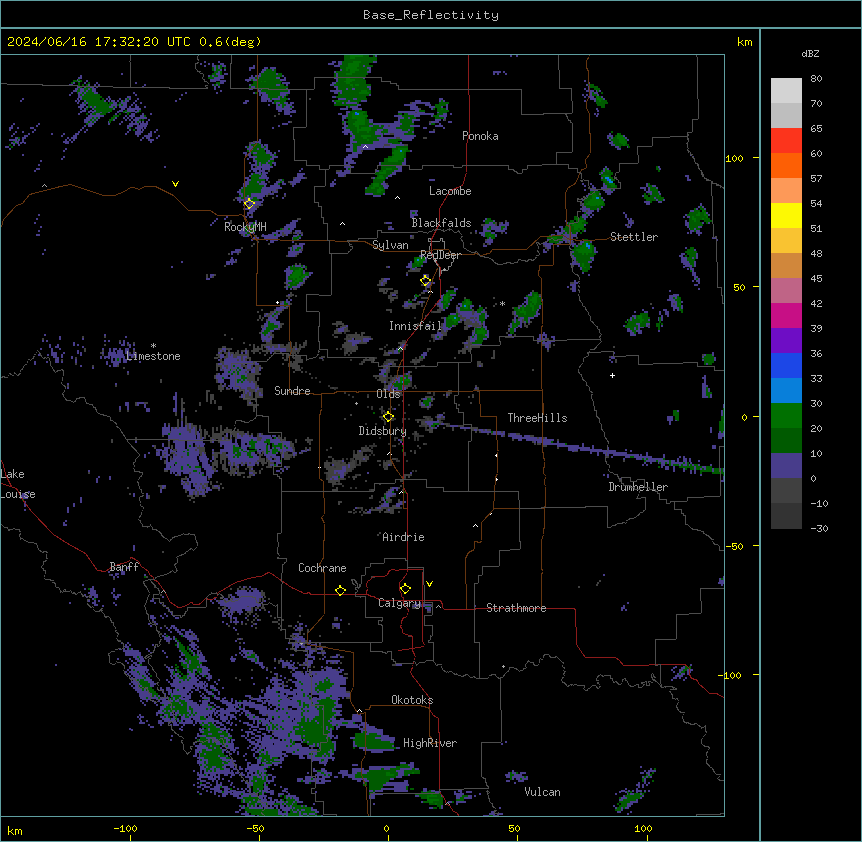The height and width of the screenshot is (842, 862).
Task: Click the Blackfalds city label
Action: 441,223
